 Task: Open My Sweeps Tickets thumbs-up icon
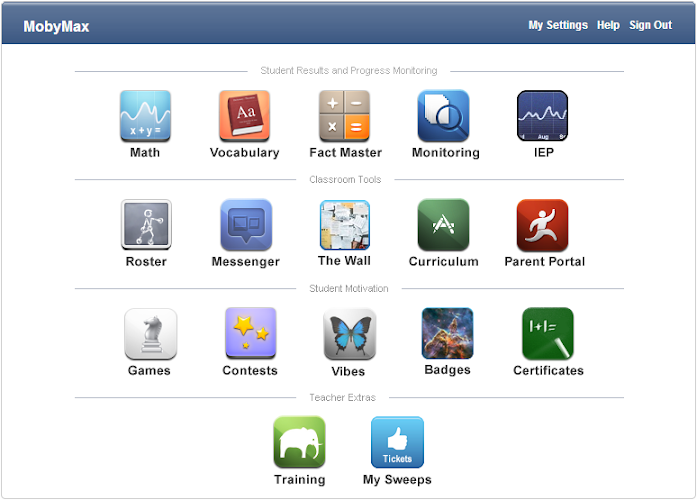[x=397, y=442]
